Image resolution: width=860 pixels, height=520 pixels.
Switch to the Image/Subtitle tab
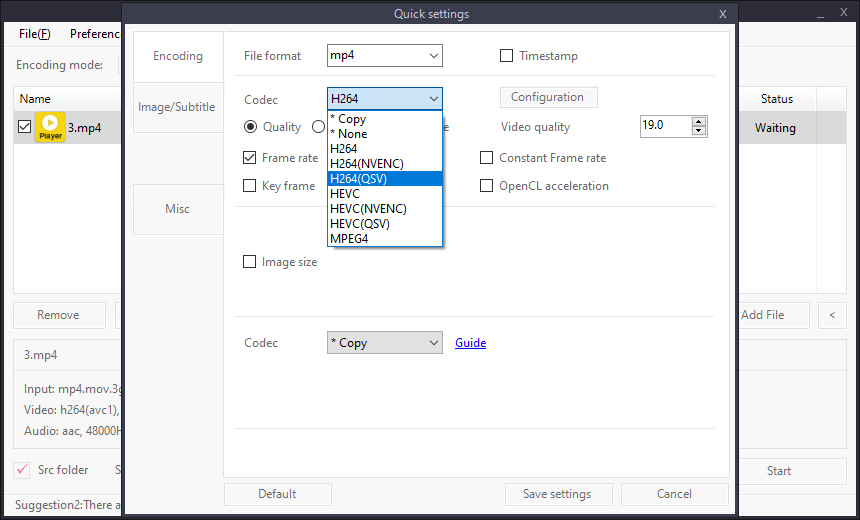point(177,107)
